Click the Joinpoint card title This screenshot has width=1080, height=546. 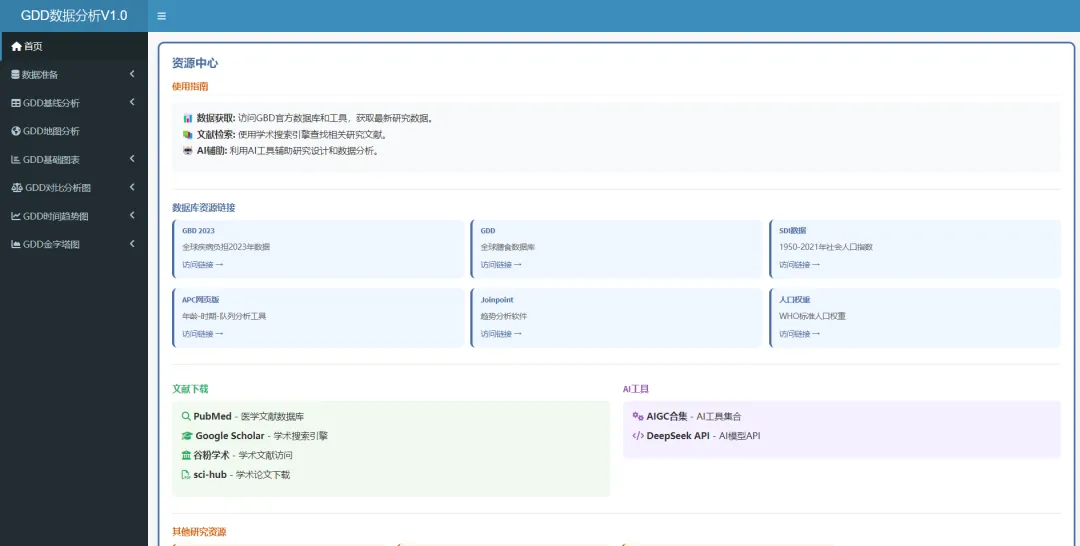[x=497, y=300]
